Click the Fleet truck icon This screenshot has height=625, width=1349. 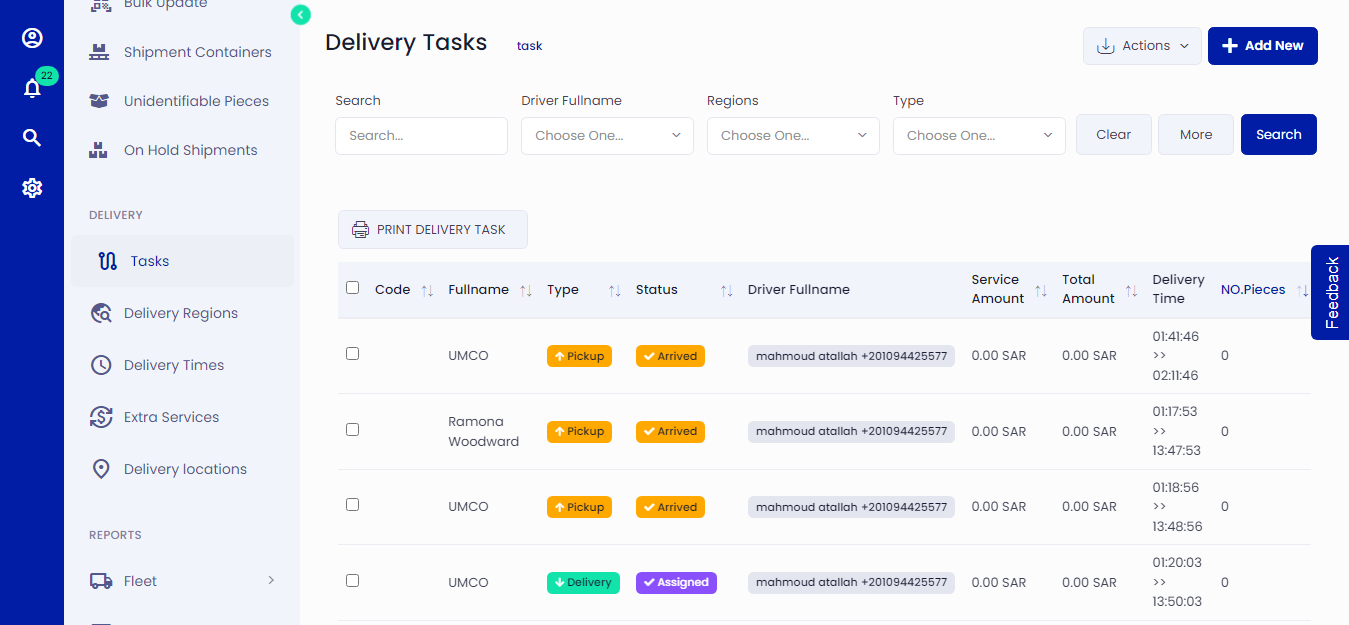101,580
